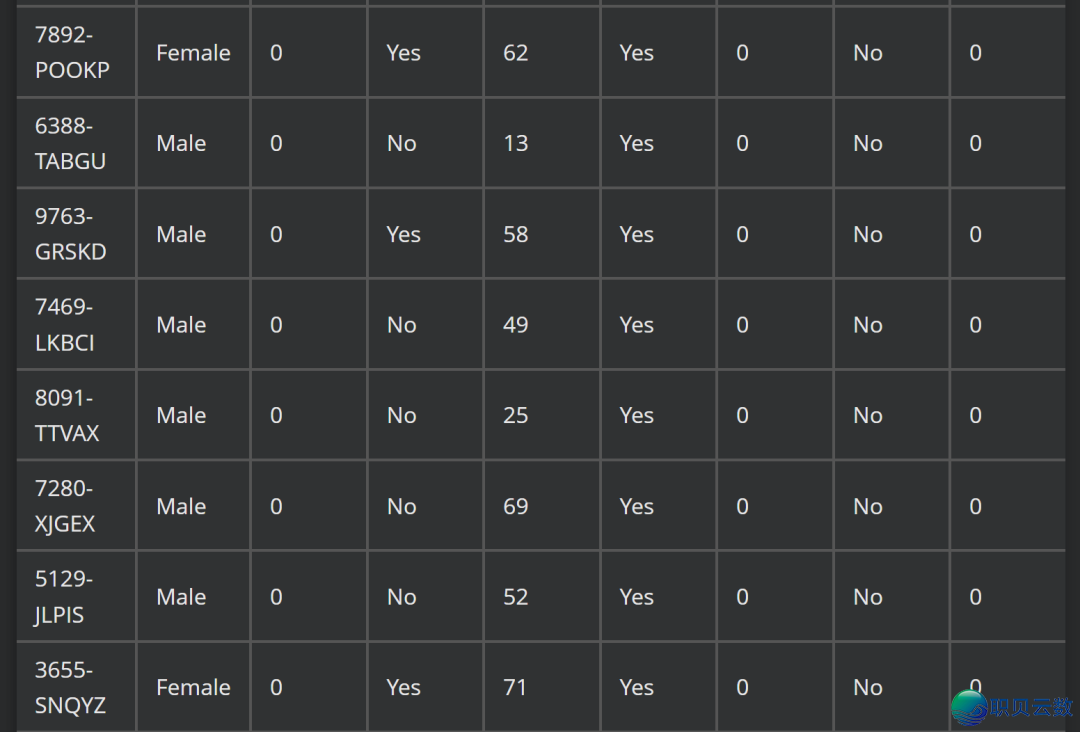Select the 9763-GRSKD customer ID
Image resolution: width=1080 pixels, height=732 pixels.
70,234
